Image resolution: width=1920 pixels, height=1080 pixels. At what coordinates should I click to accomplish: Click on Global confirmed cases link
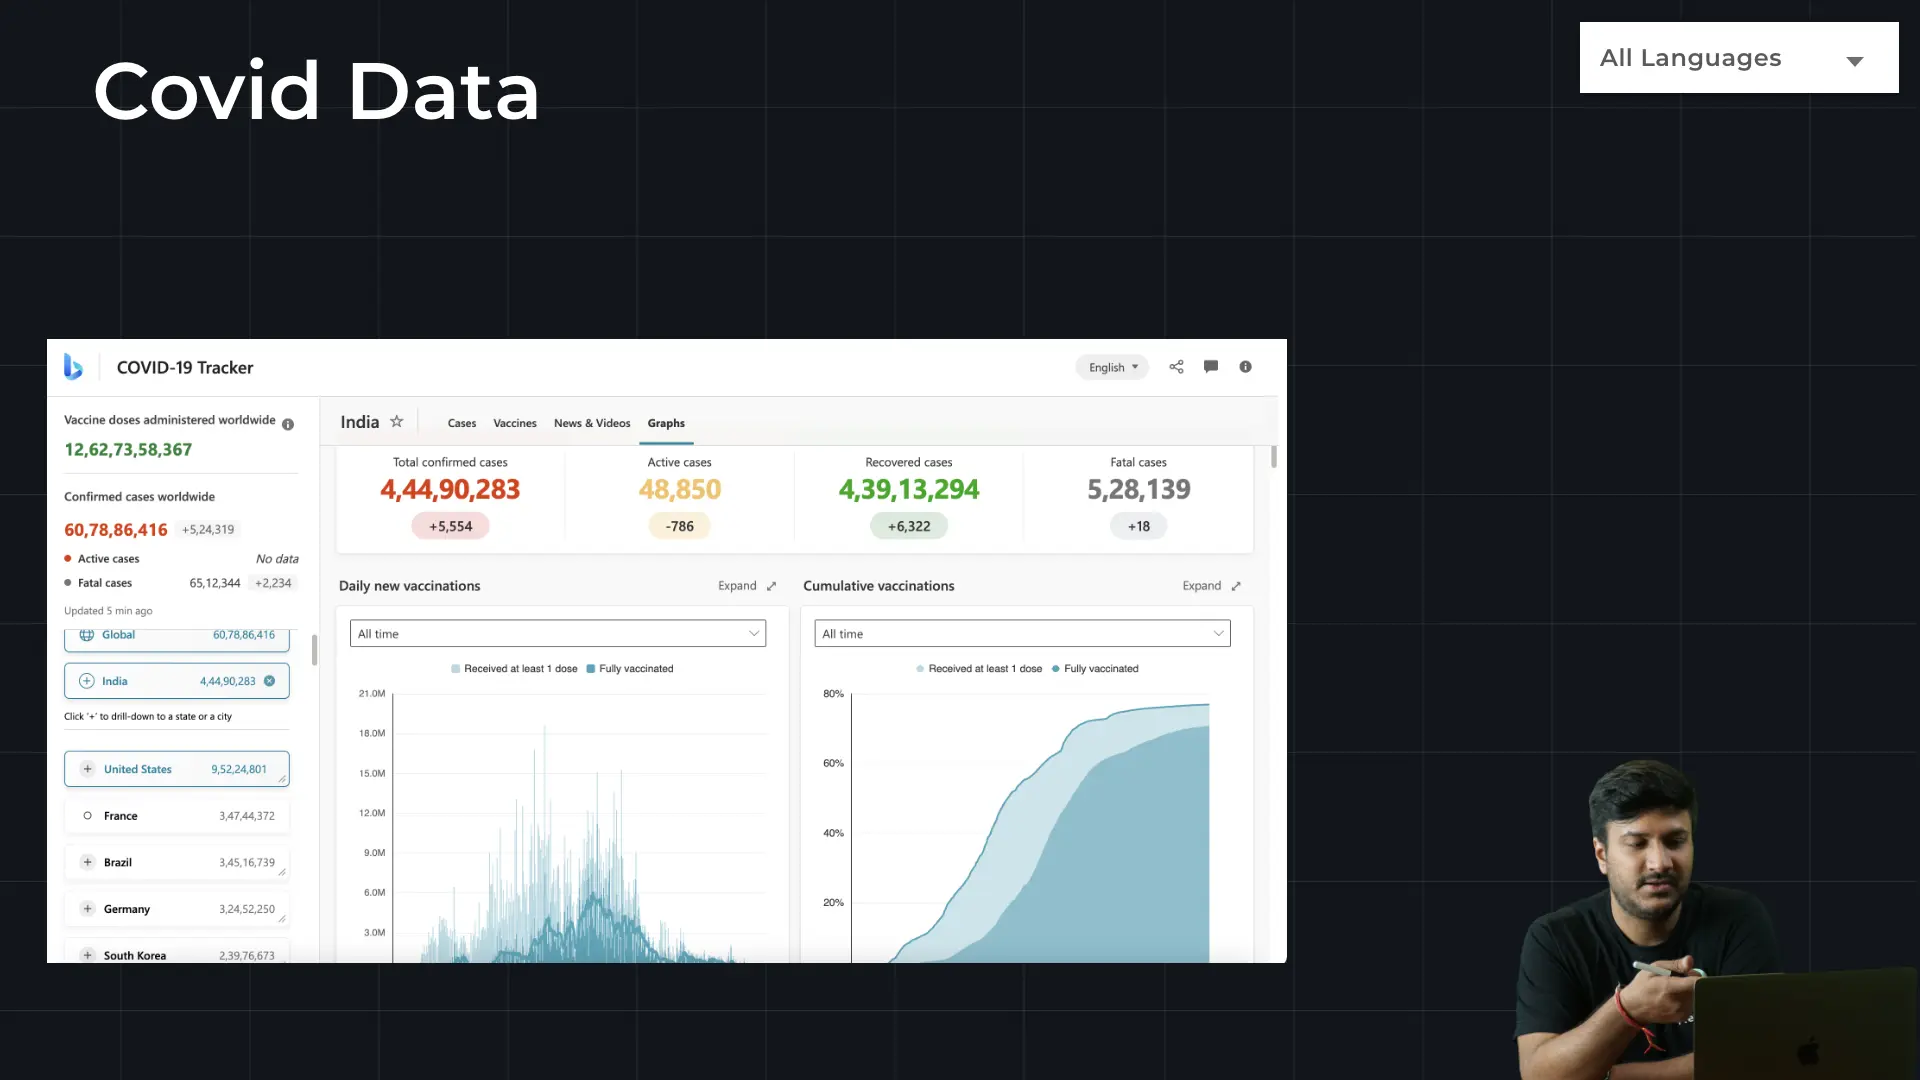coord(177,634)
